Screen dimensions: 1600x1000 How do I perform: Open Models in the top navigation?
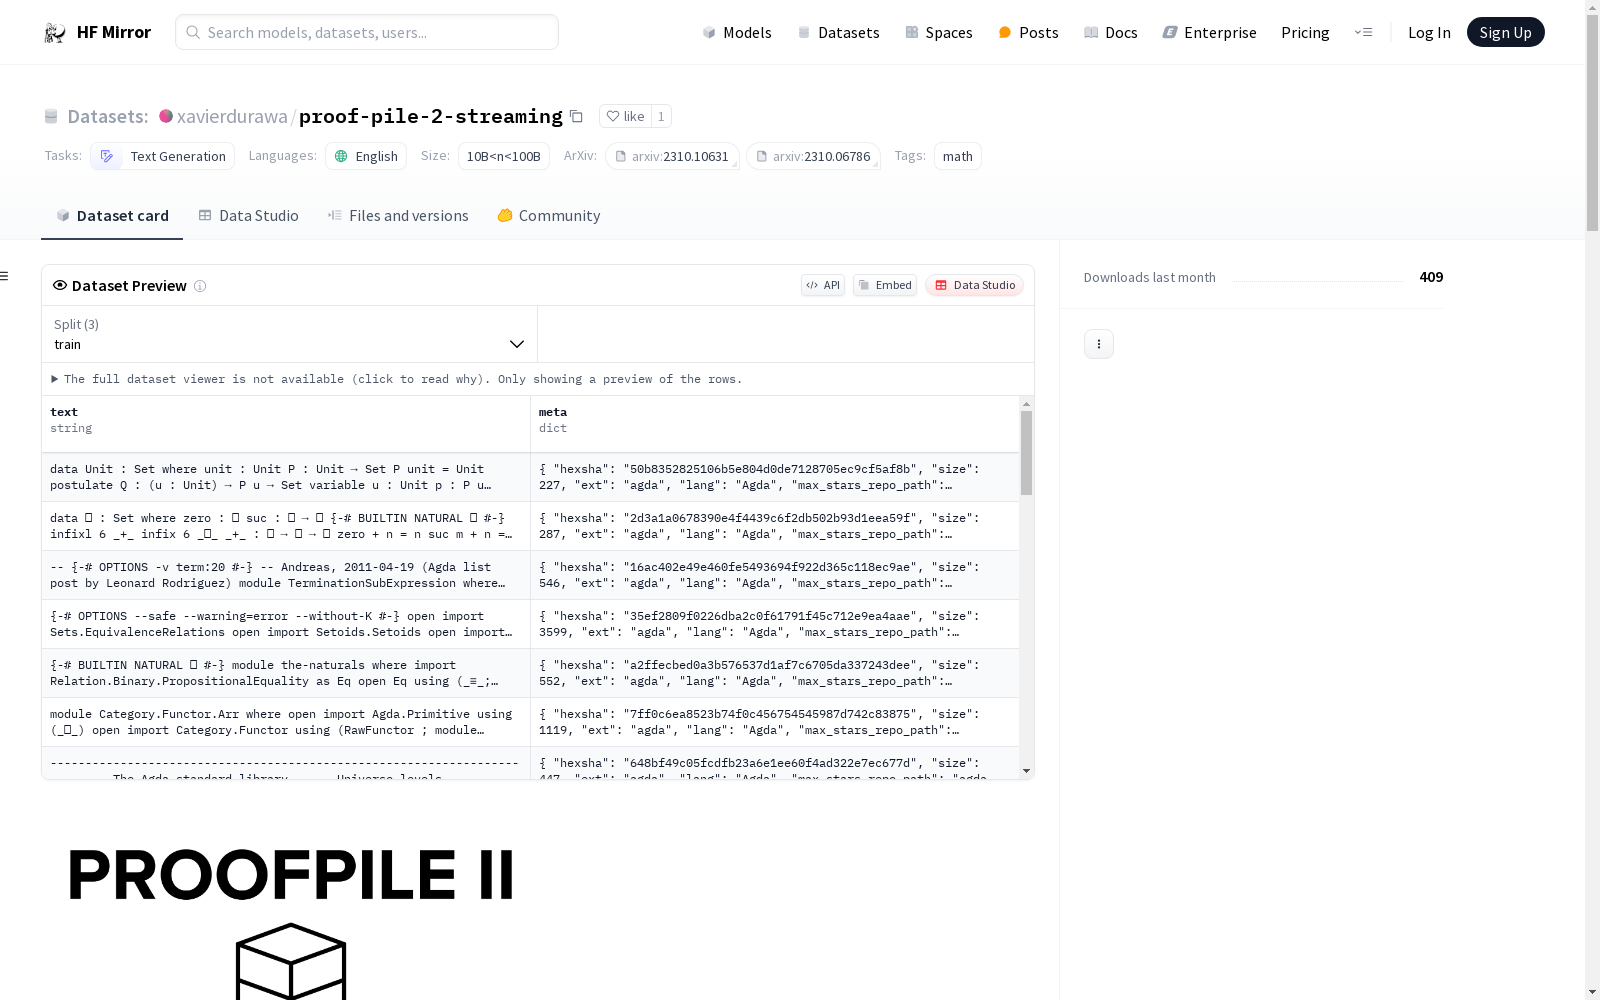pos(737,33)
